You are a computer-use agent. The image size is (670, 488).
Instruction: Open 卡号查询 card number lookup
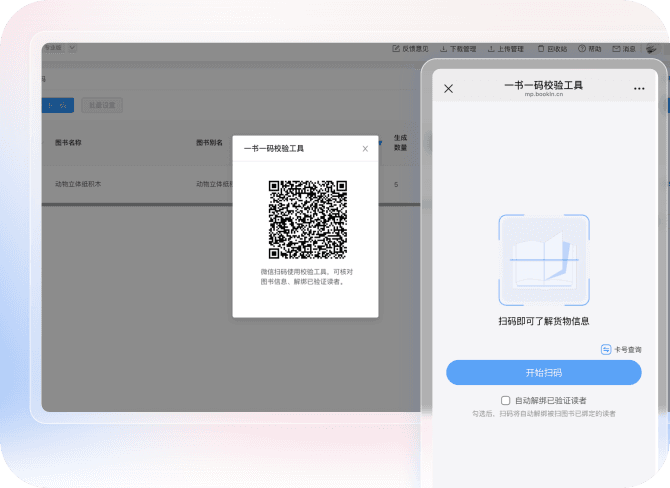[621, 350]
